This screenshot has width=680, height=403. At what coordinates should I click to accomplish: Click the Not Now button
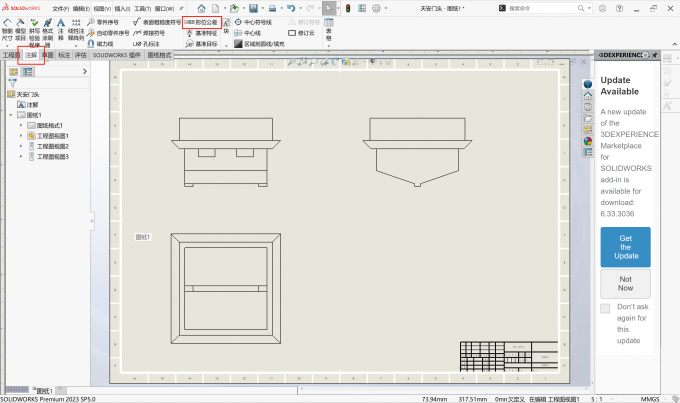625,284
